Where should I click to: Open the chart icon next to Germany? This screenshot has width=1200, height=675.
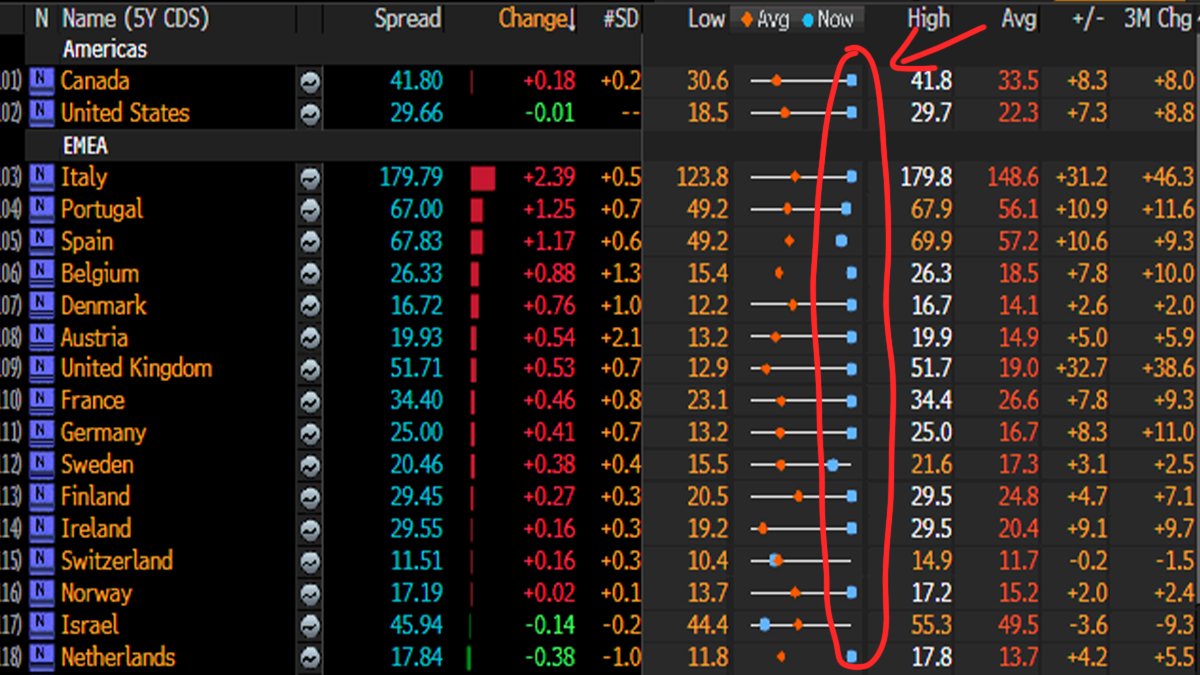click(310, 434)
